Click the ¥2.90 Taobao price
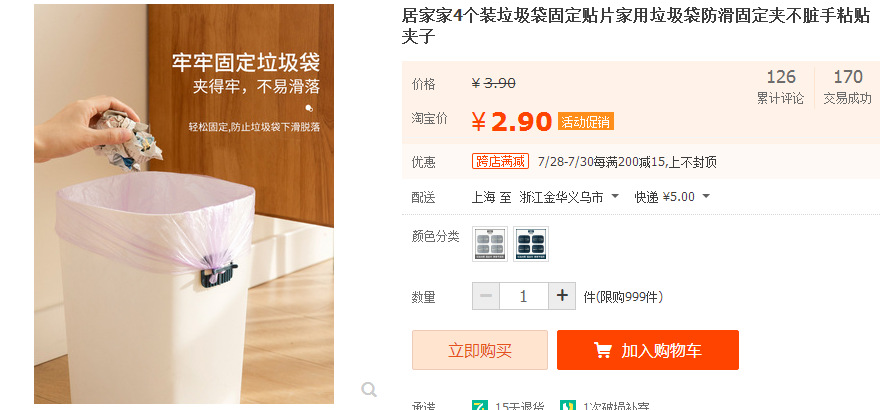The image size is (880, 410). point(511,122)
